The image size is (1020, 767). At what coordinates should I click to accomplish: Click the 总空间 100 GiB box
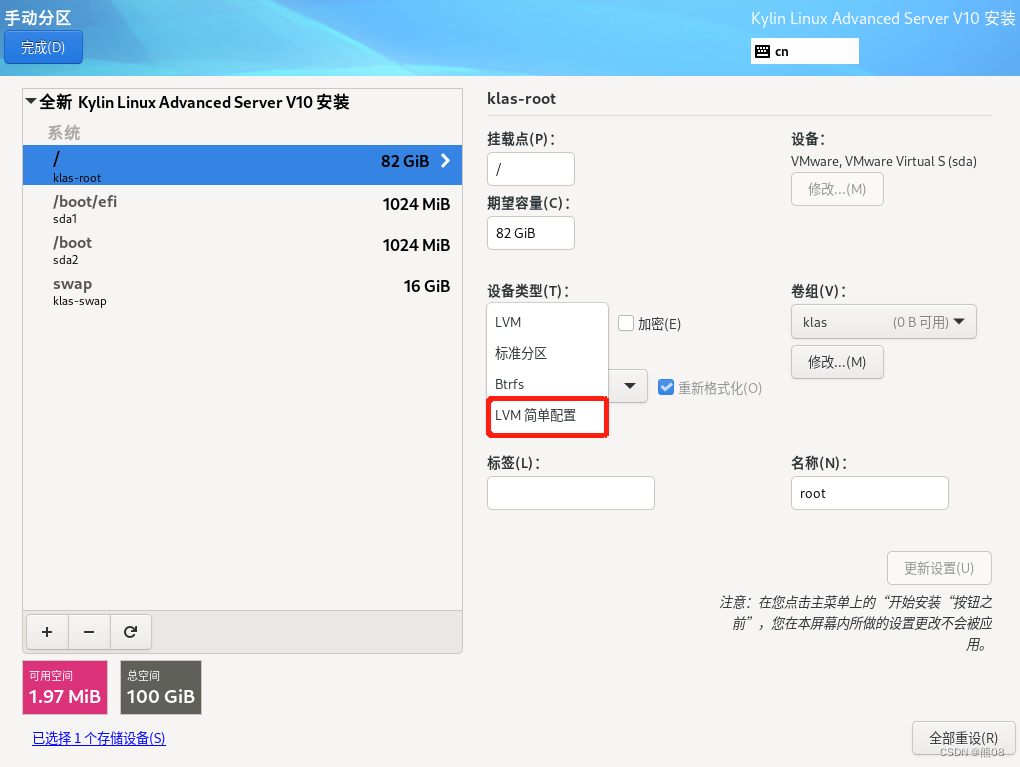(x=161, y=687)
